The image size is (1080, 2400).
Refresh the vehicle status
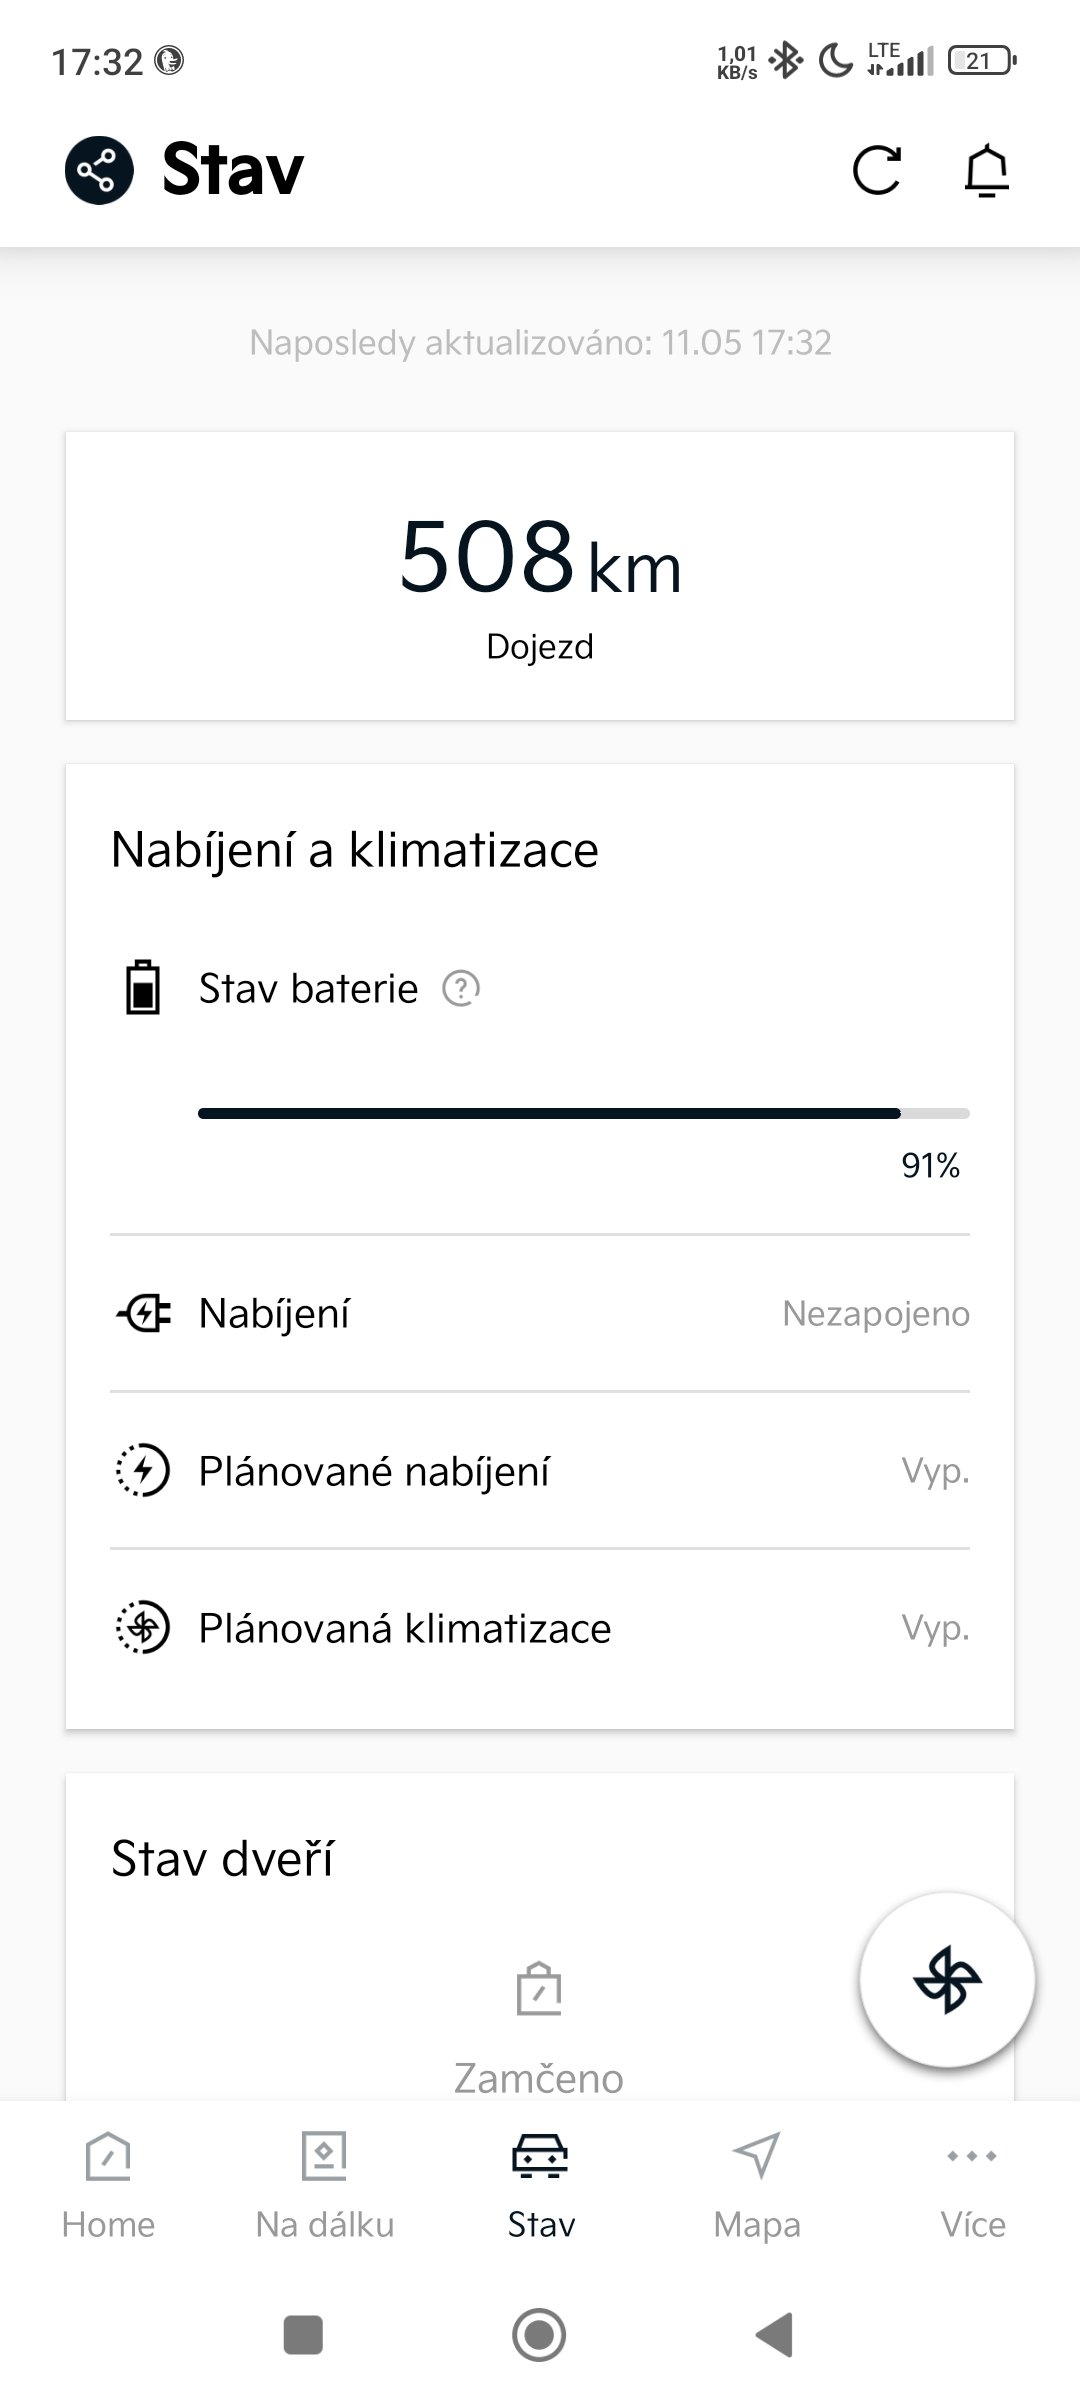877,170
